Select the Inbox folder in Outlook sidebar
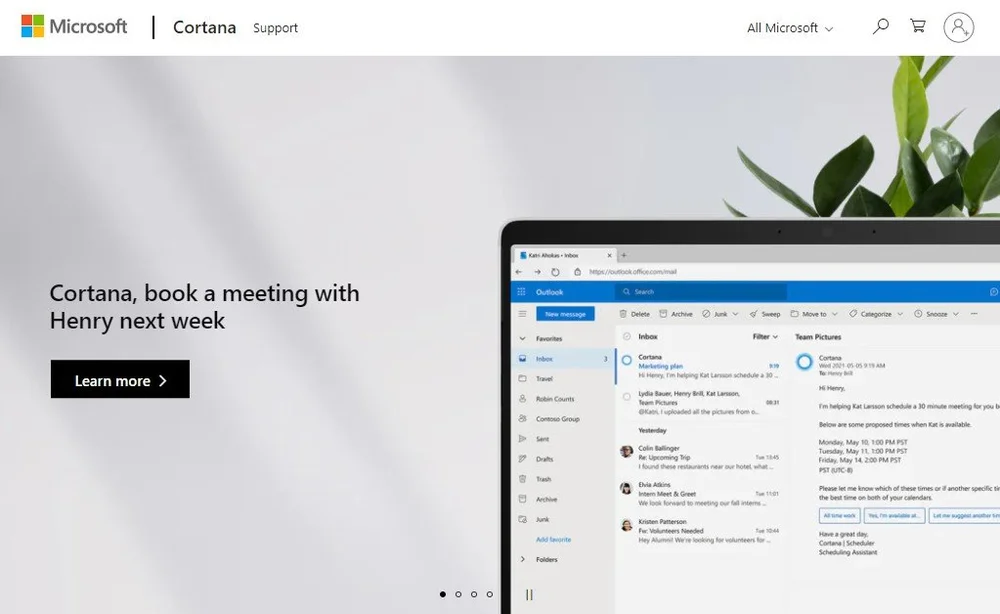Screen dimensions: 1000x614 (x=564, y=359)
